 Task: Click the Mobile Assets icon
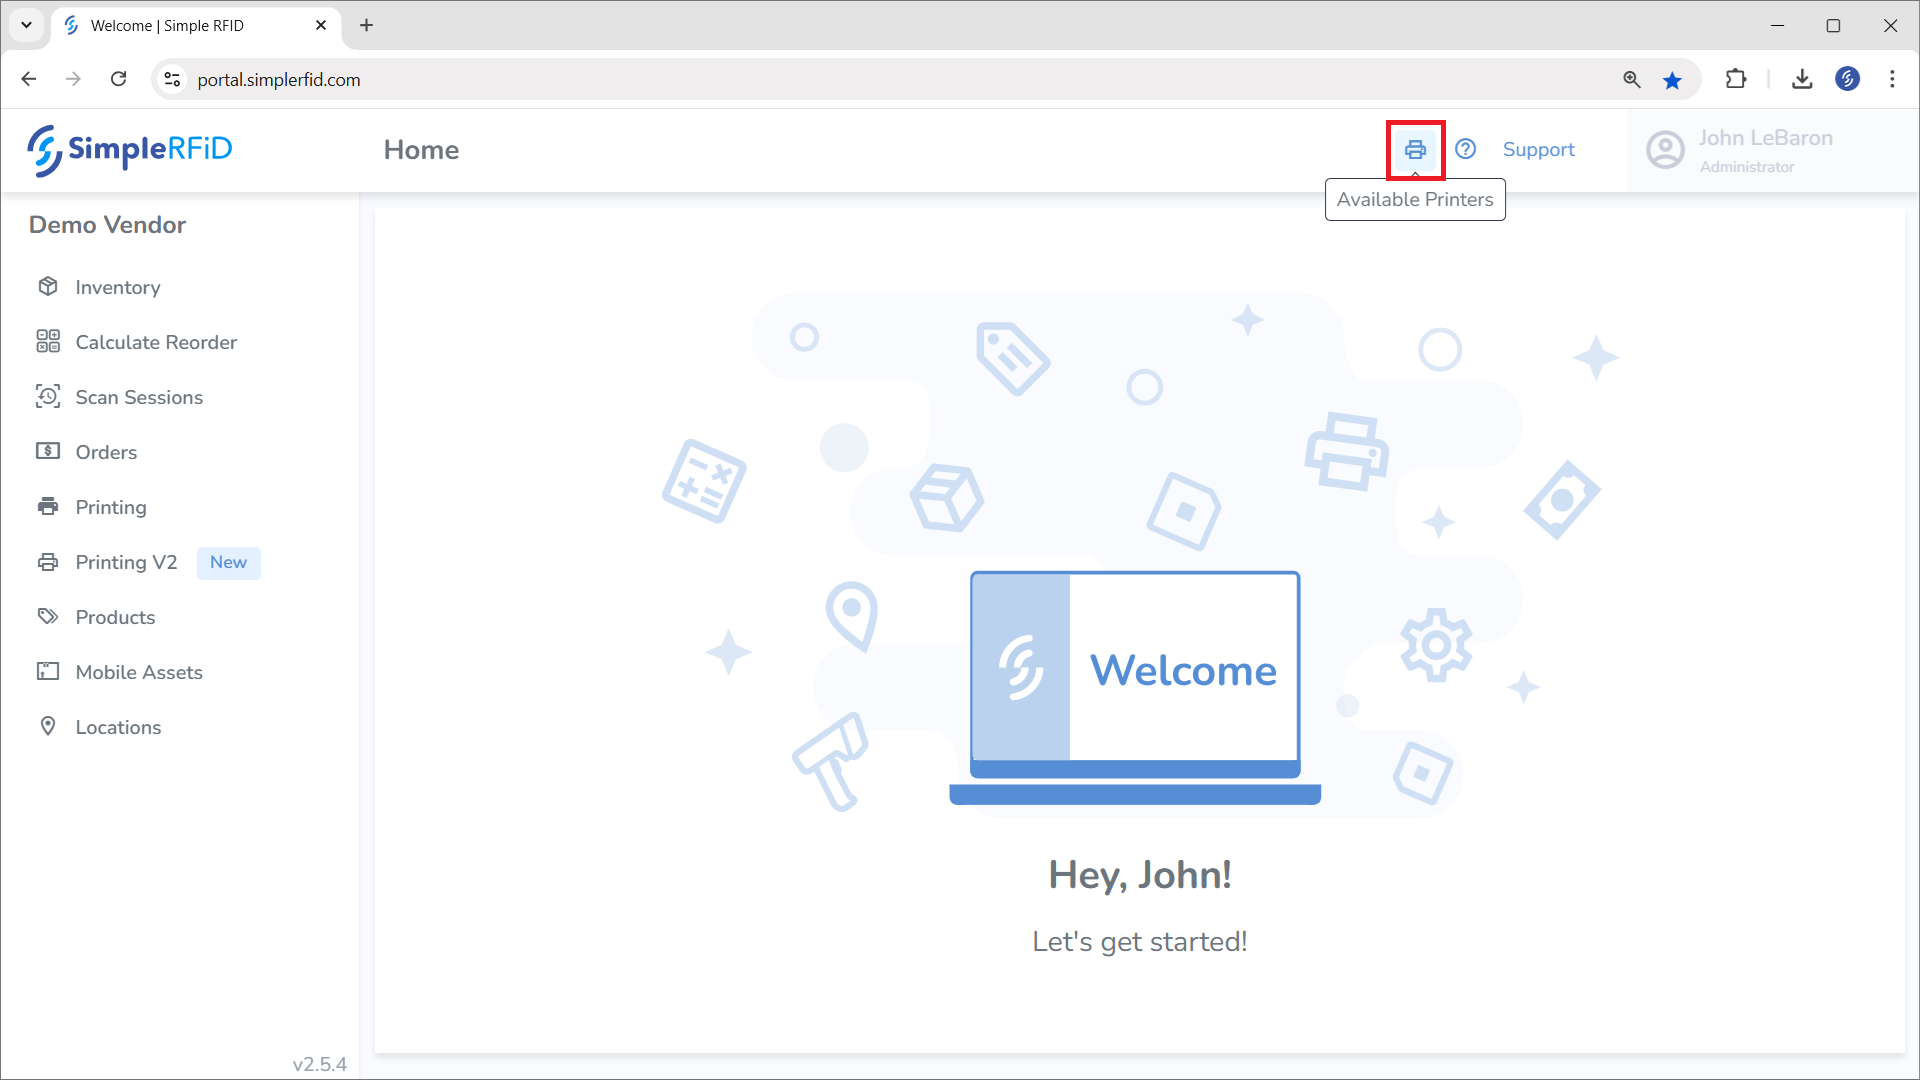48,671
